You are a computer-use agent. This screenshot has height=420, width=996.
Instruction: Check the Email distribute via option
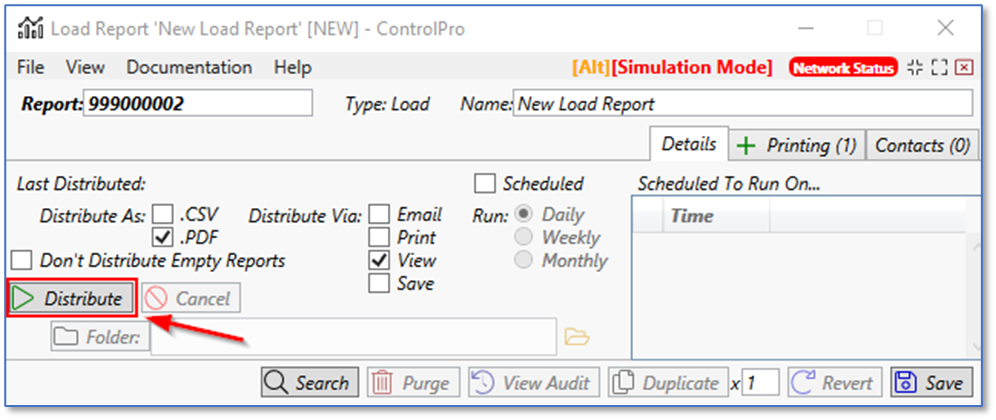379,215
